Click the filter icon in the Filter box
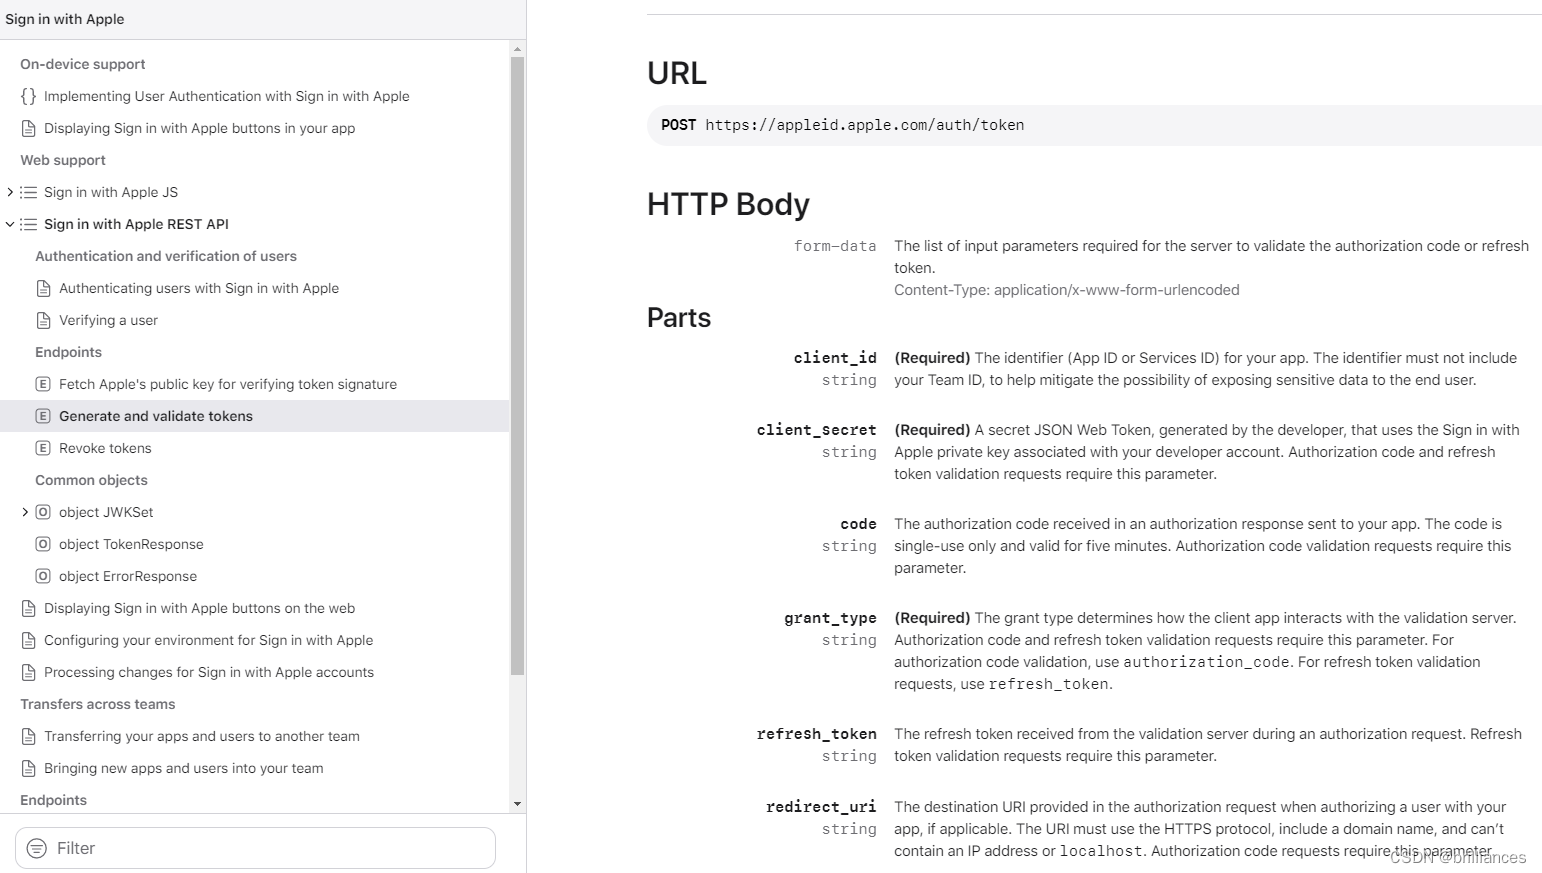Viewport: 1542px width, 873px height. point(37,848)
